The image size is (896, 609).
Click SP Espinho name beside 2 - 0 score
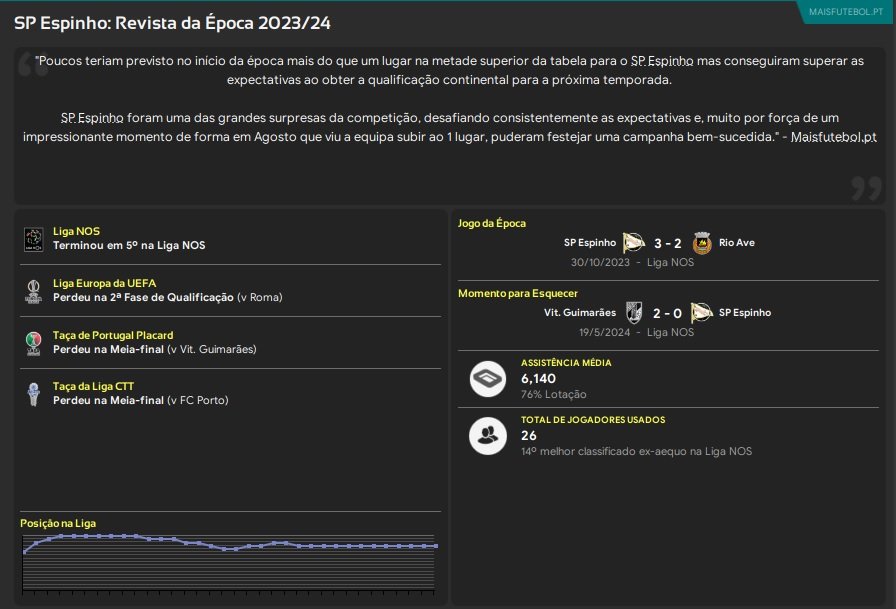(x=745, y=312)
